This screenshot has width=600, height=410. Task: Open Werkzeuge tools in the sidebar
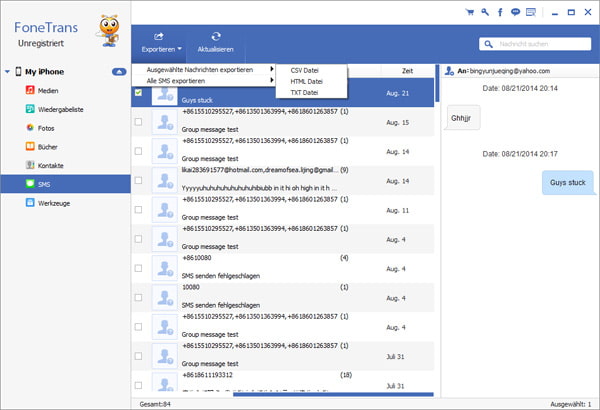[54, 202]
